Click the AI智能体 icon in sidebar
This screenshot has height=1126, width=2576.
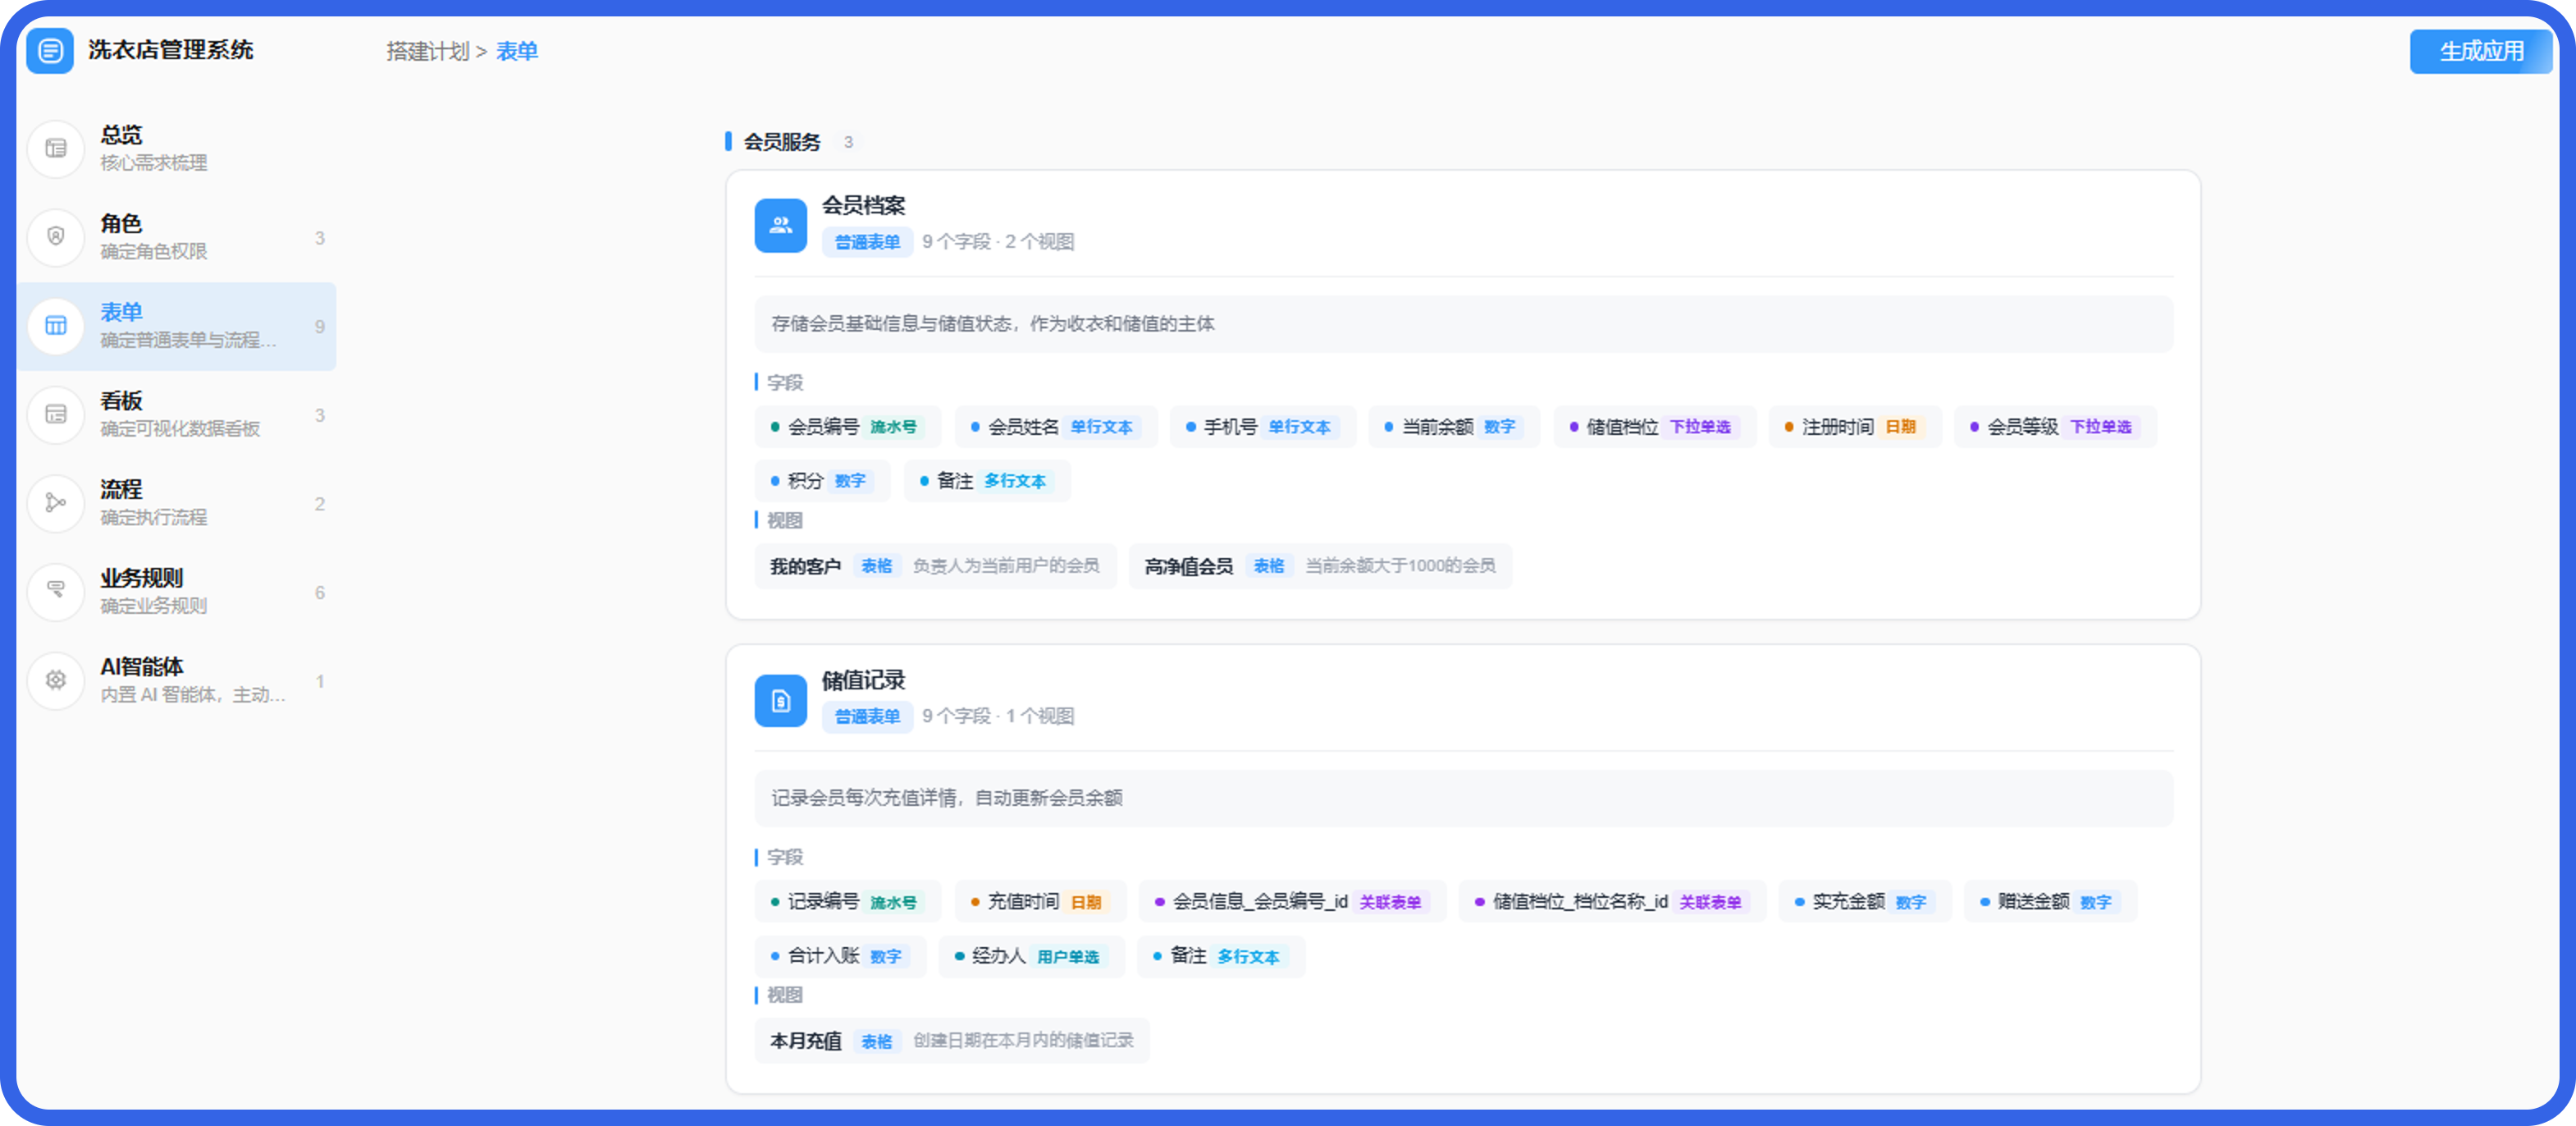click(56, 681)
